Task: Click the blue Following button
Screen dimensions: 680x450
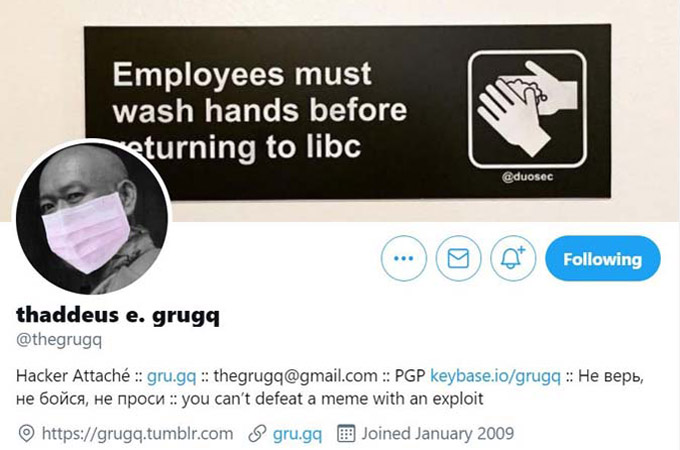Action: [x=603, y=259]
